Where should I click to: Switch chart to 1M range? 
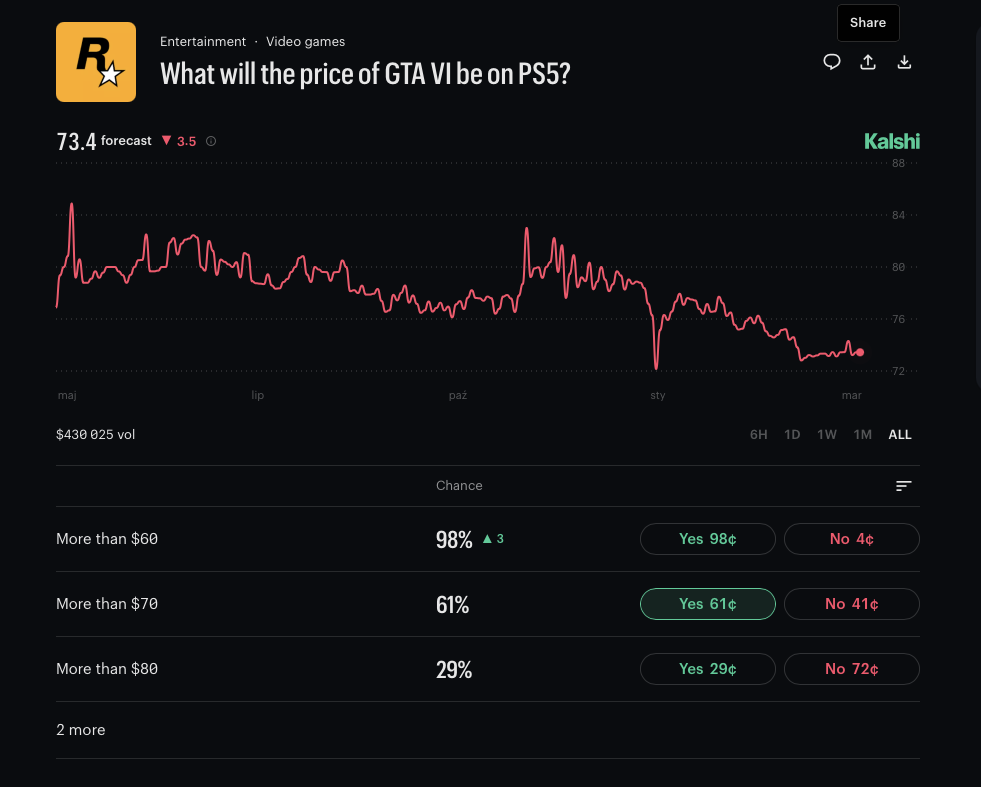click(x=862, y=435)
